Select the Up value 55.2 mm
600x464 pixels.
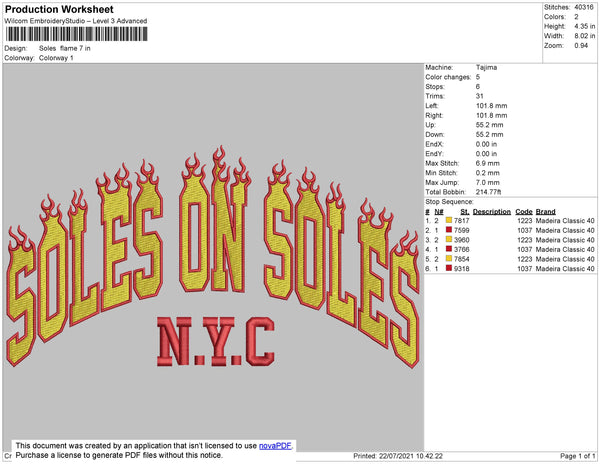490,125
